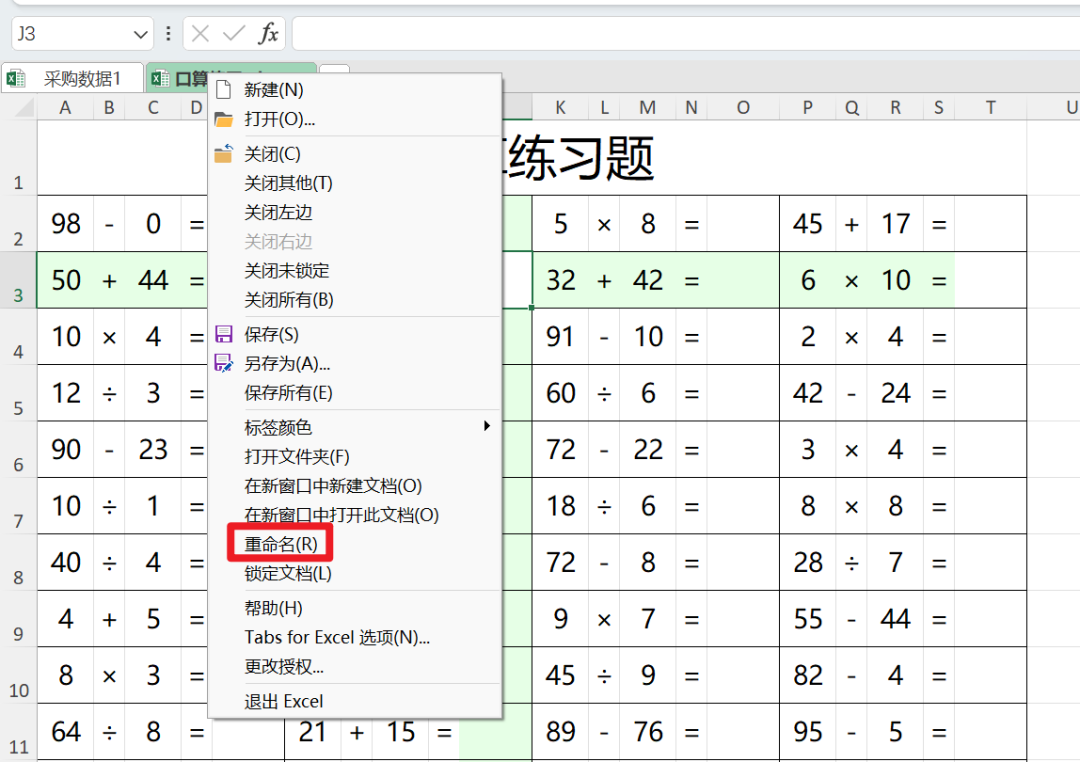Click cell A3 containing 50

click(65, 280)
